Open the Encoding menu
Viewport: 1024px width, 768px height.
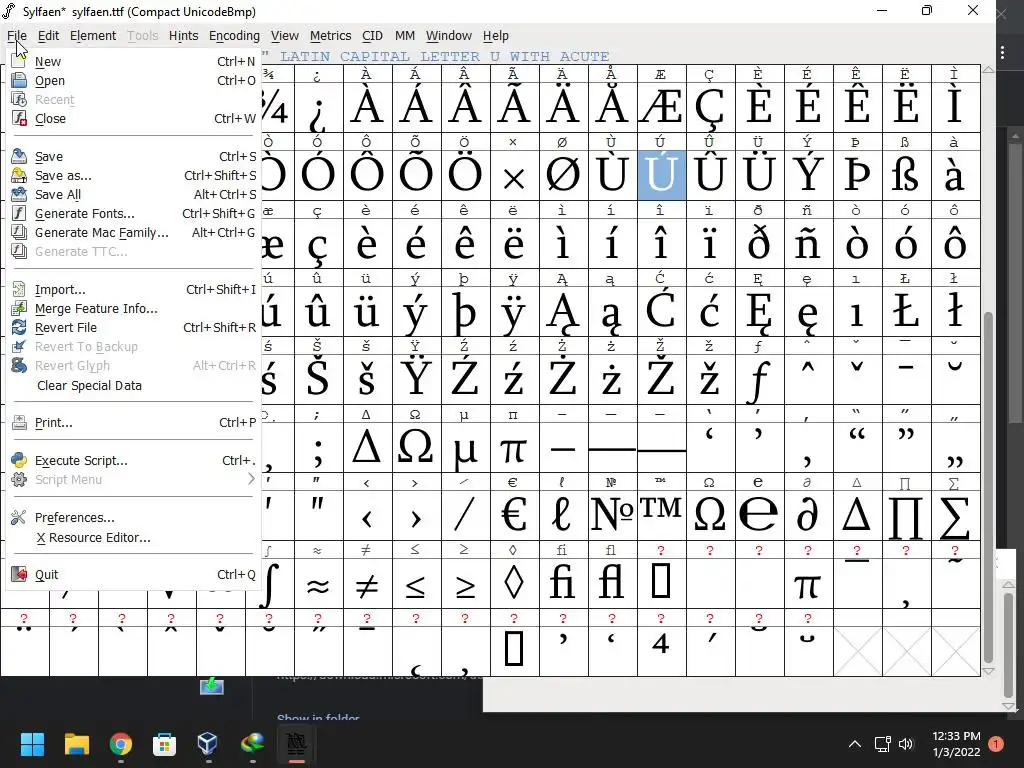tap(234, 36)
